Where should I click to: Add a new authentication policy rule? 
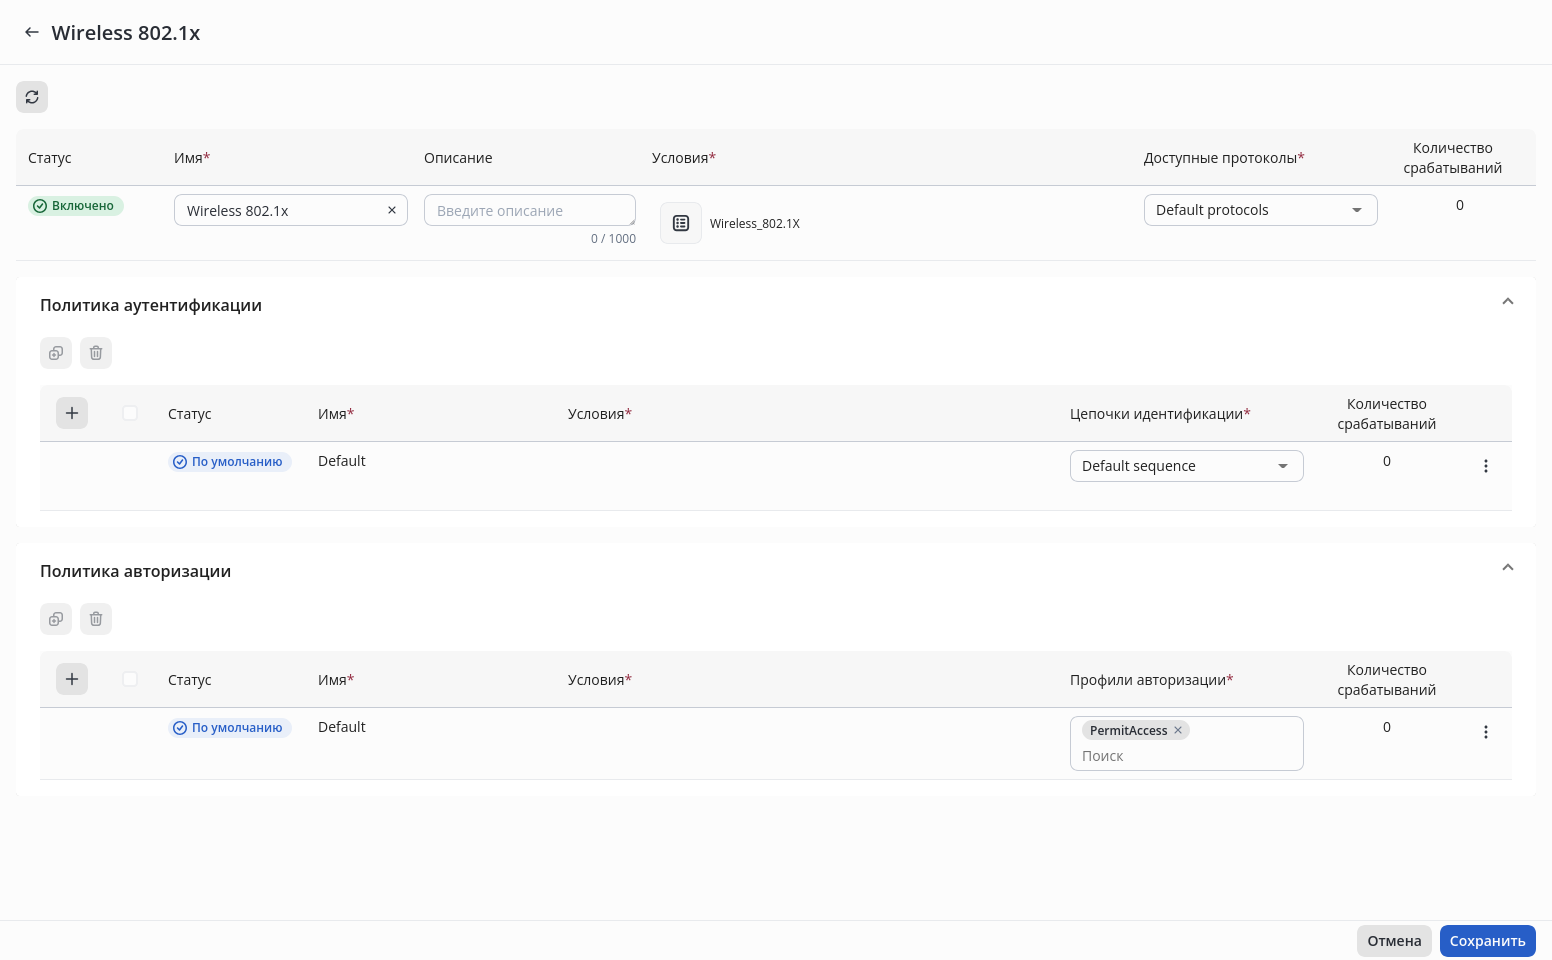pyautogui.click(x=72, y=413)
